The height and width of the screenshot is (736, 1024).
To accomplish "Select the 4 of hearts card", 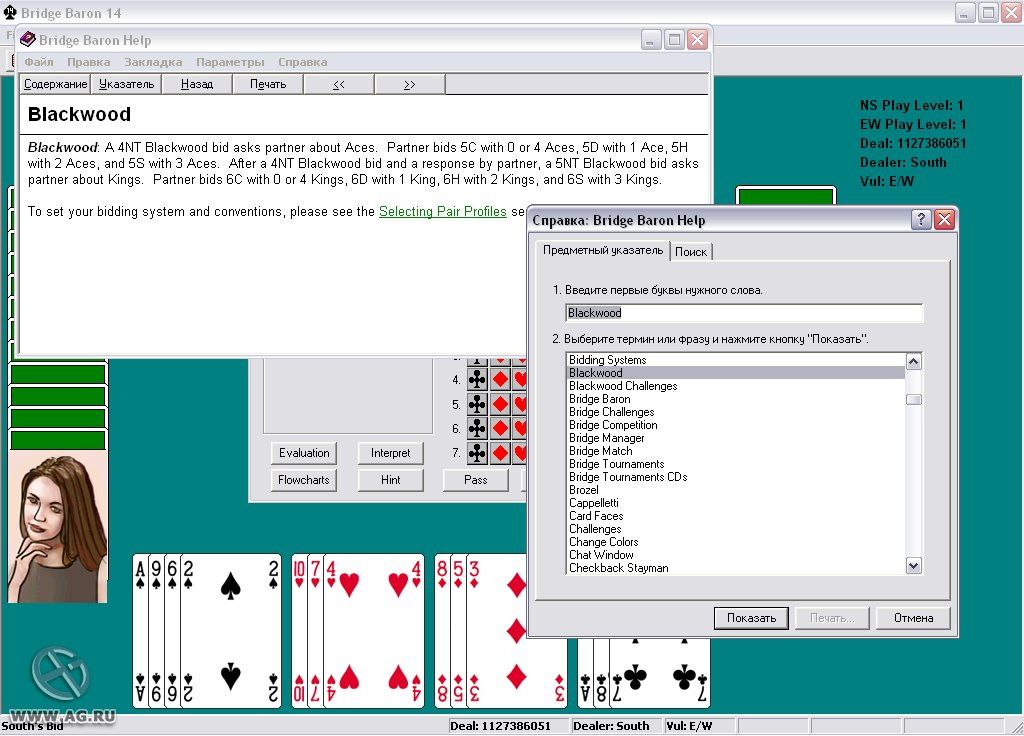I will tap(373, 631).
